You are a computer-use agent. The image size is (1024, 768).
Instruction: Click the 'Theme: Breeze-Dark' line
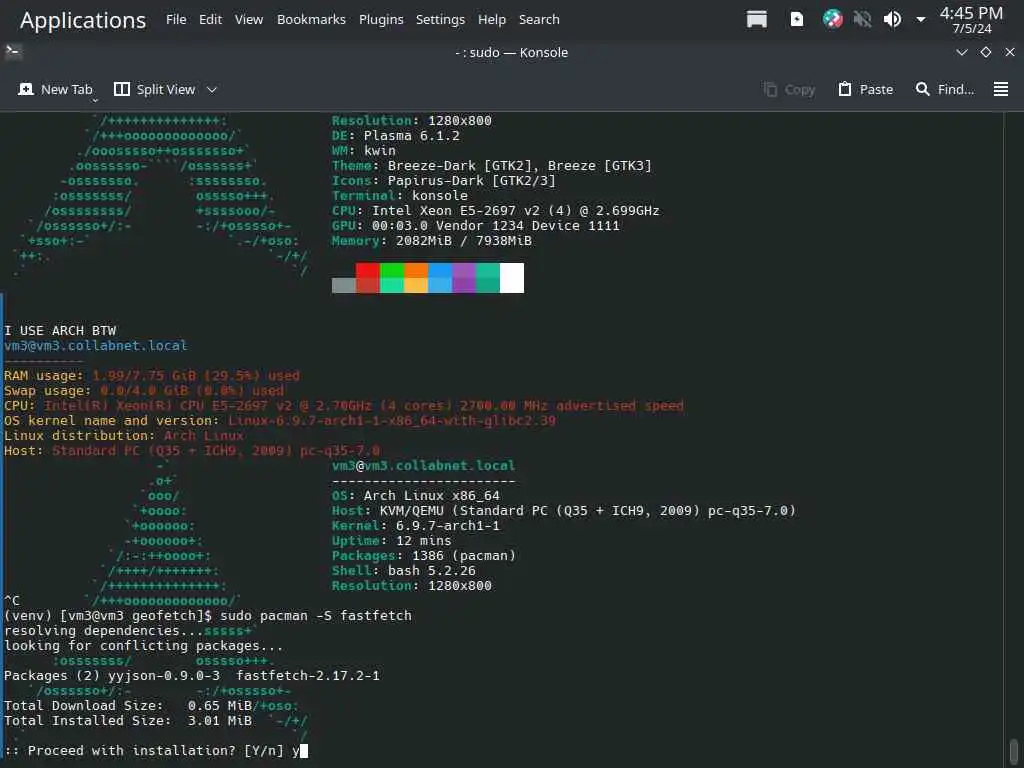tap(492, 166)
